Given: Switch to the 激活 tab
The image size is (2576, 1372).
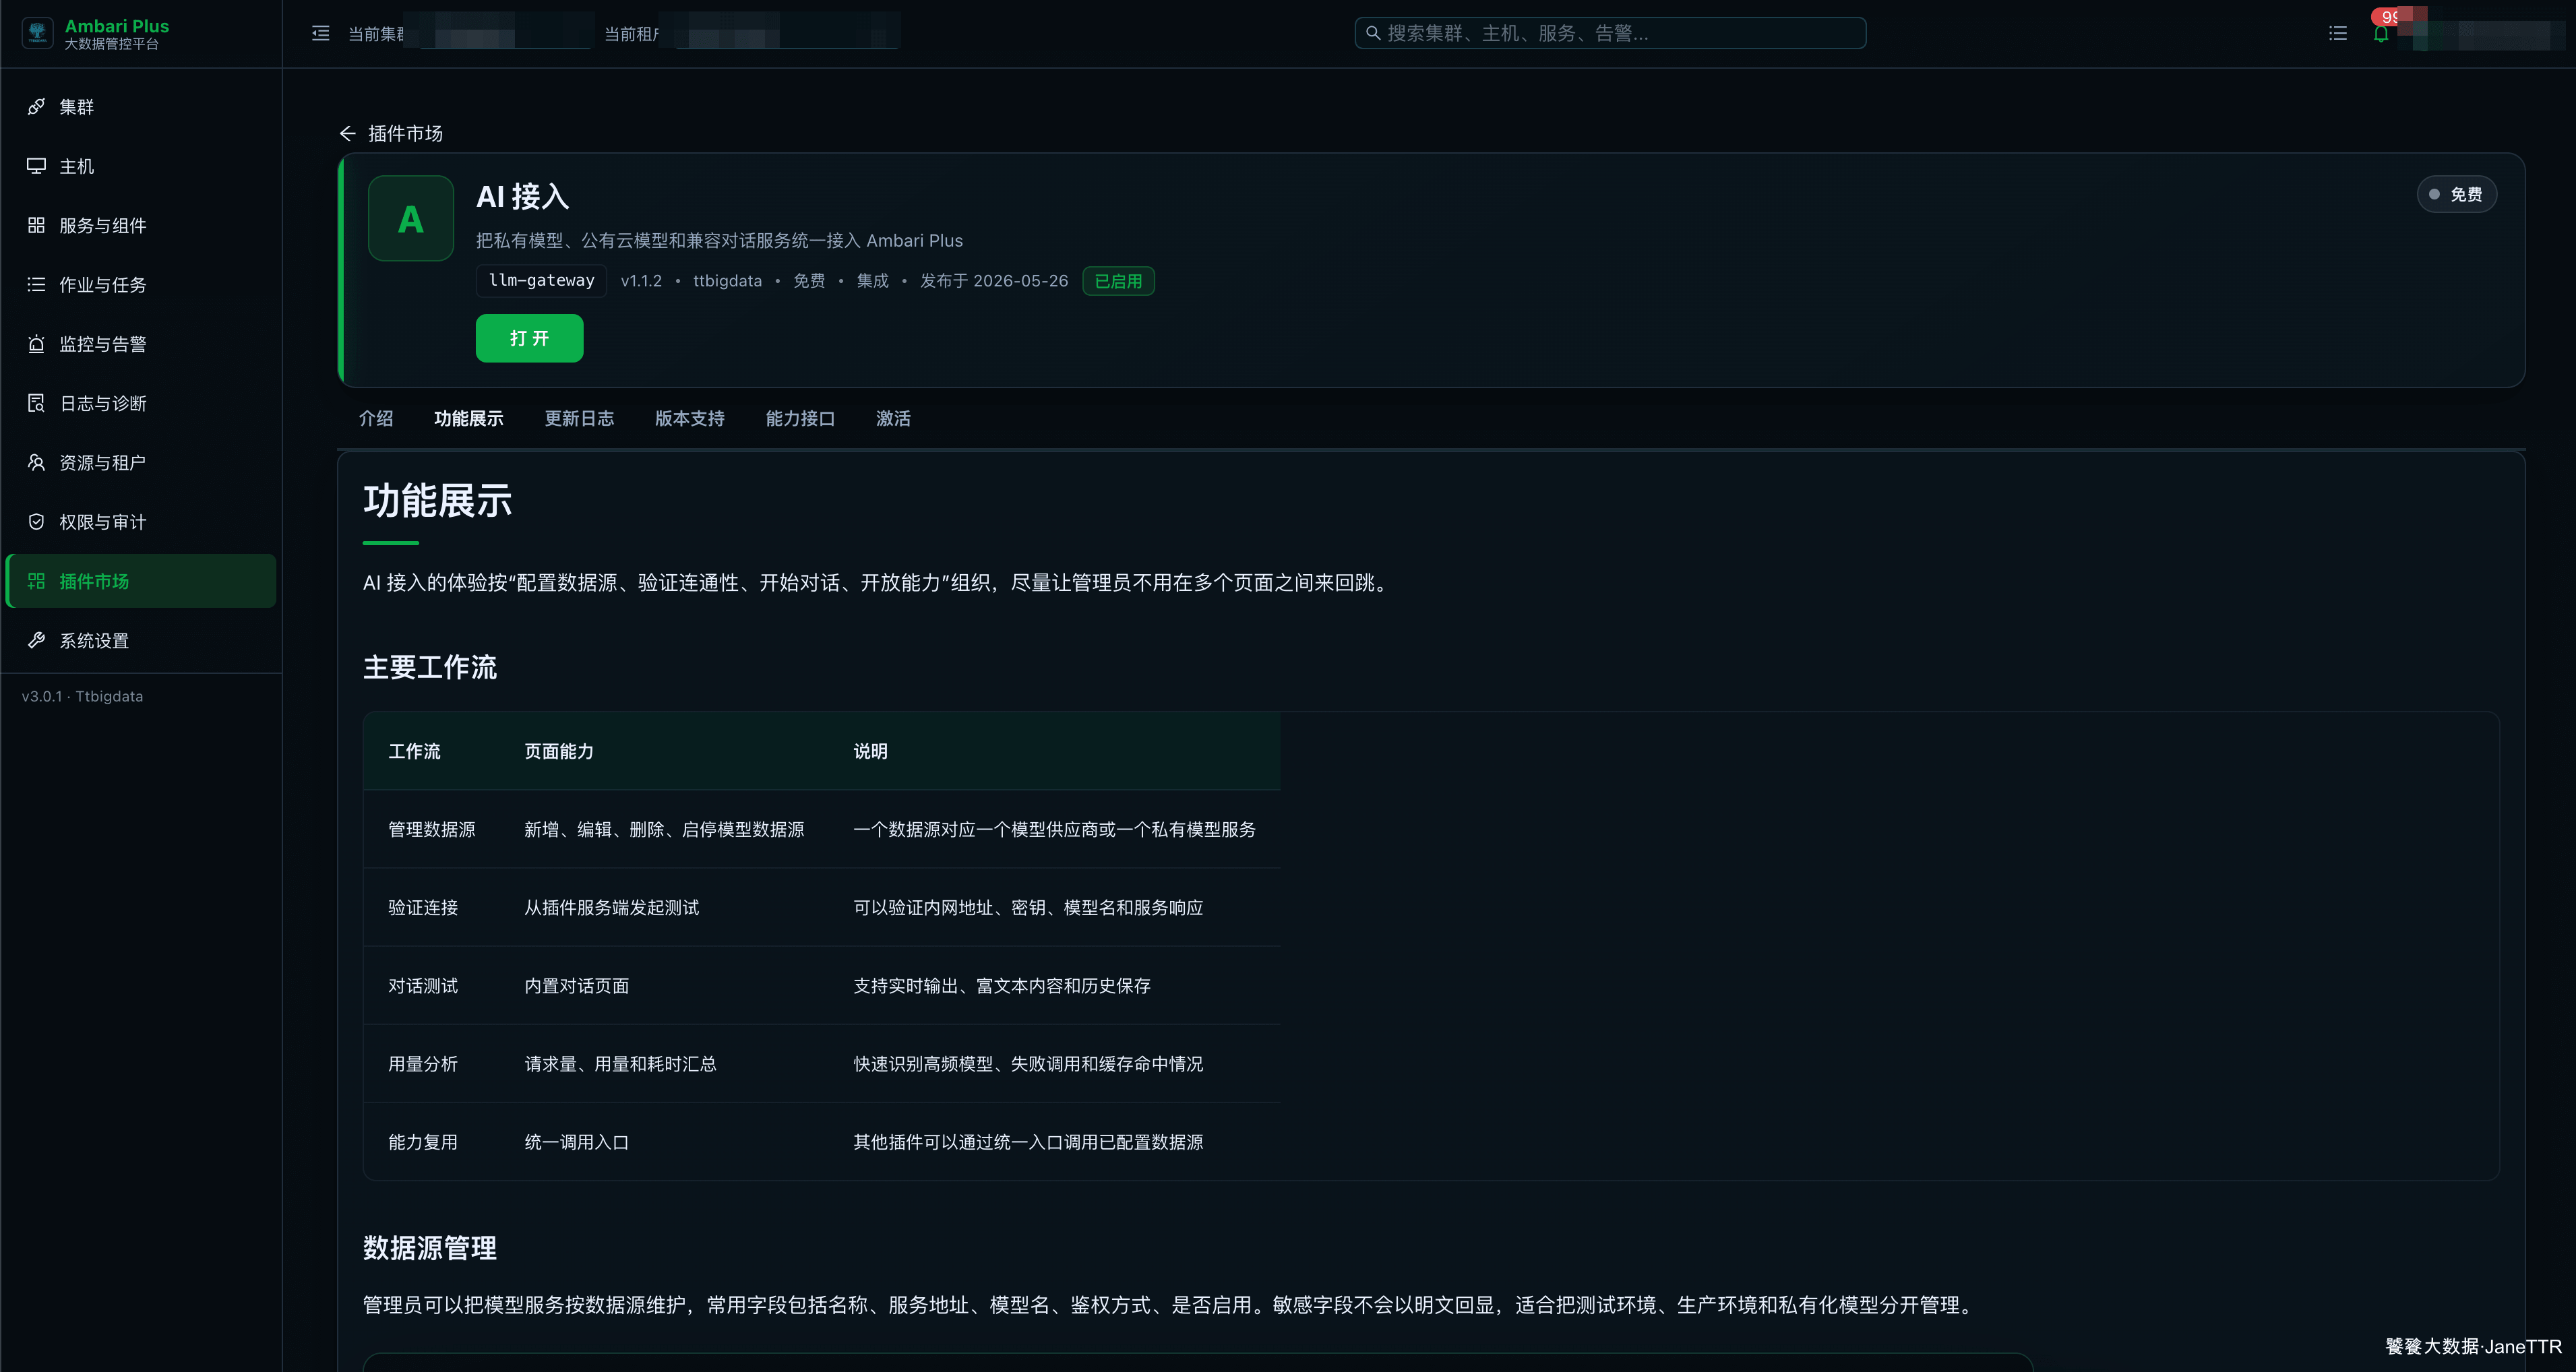Looking at the screenshot, I should pyautogui.click(x=893, y=418).
